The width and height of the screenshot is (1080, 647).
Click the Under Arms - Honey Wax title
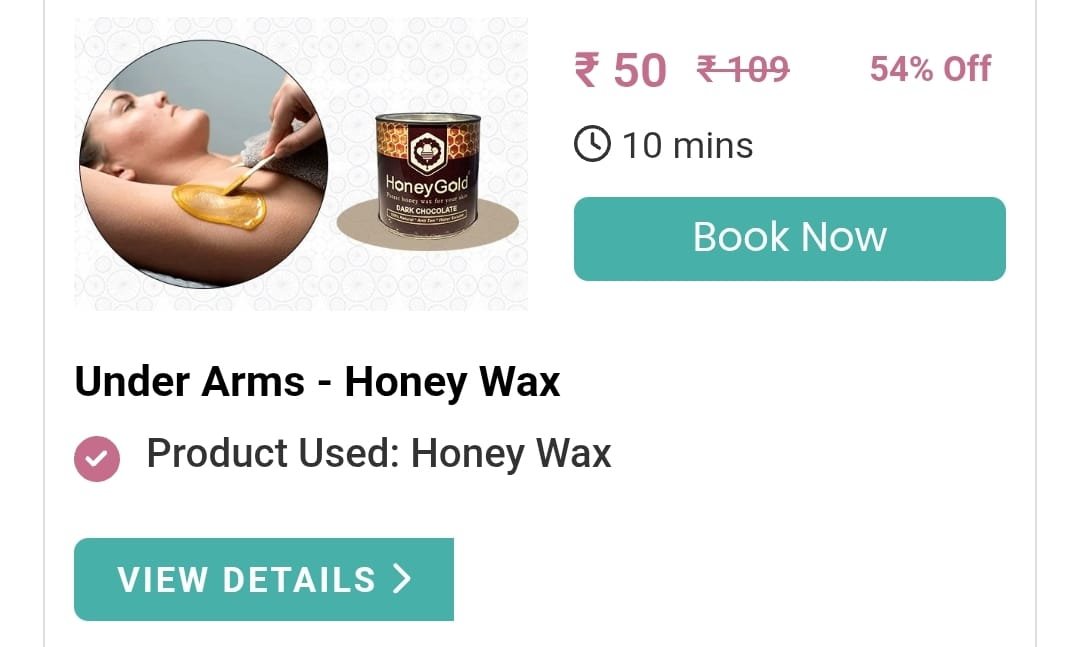point(317,382)
